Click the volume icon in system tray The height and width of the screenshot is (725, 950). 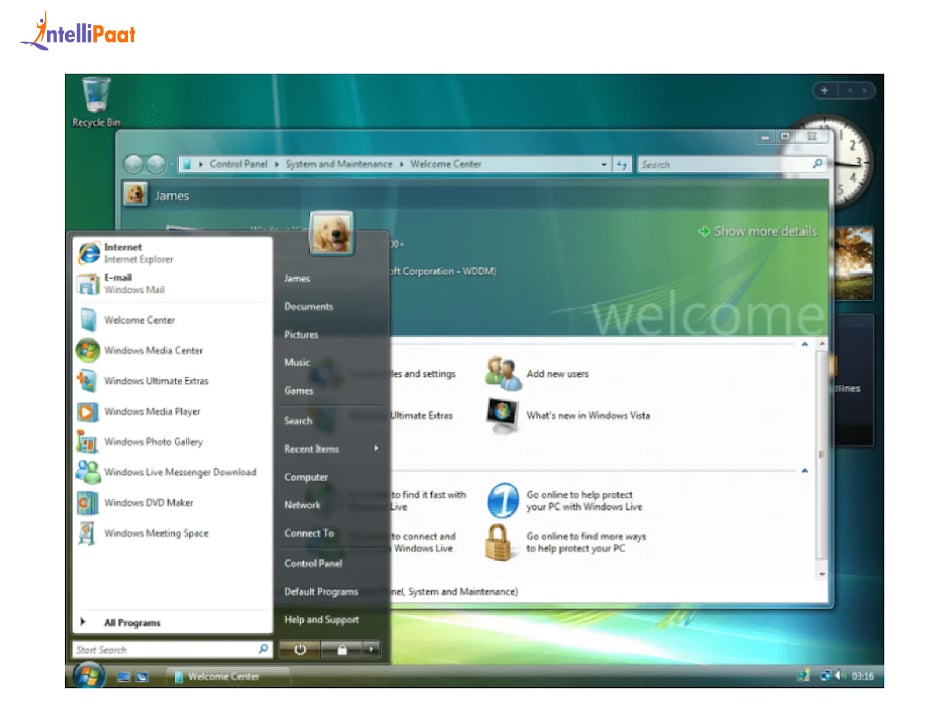(x=840, y=675)
